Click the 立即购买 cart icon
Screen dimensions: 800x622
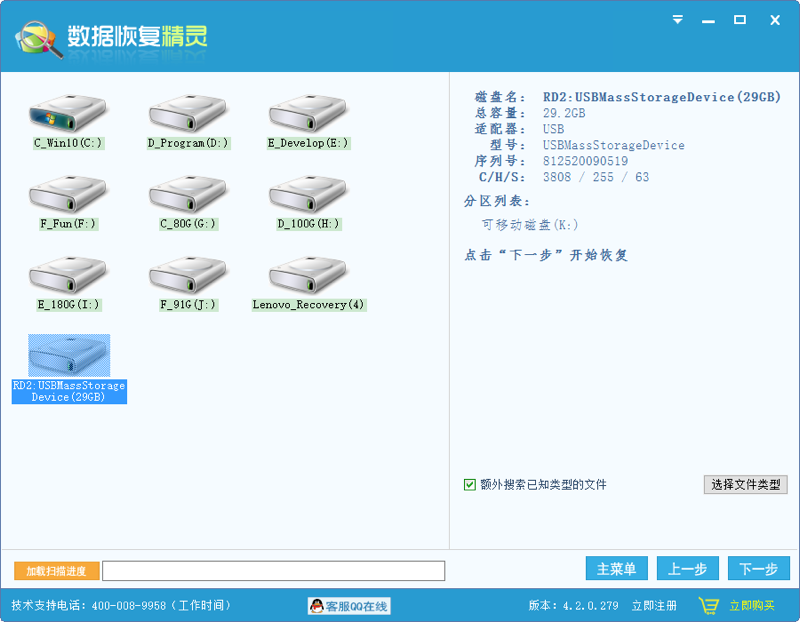709,606
